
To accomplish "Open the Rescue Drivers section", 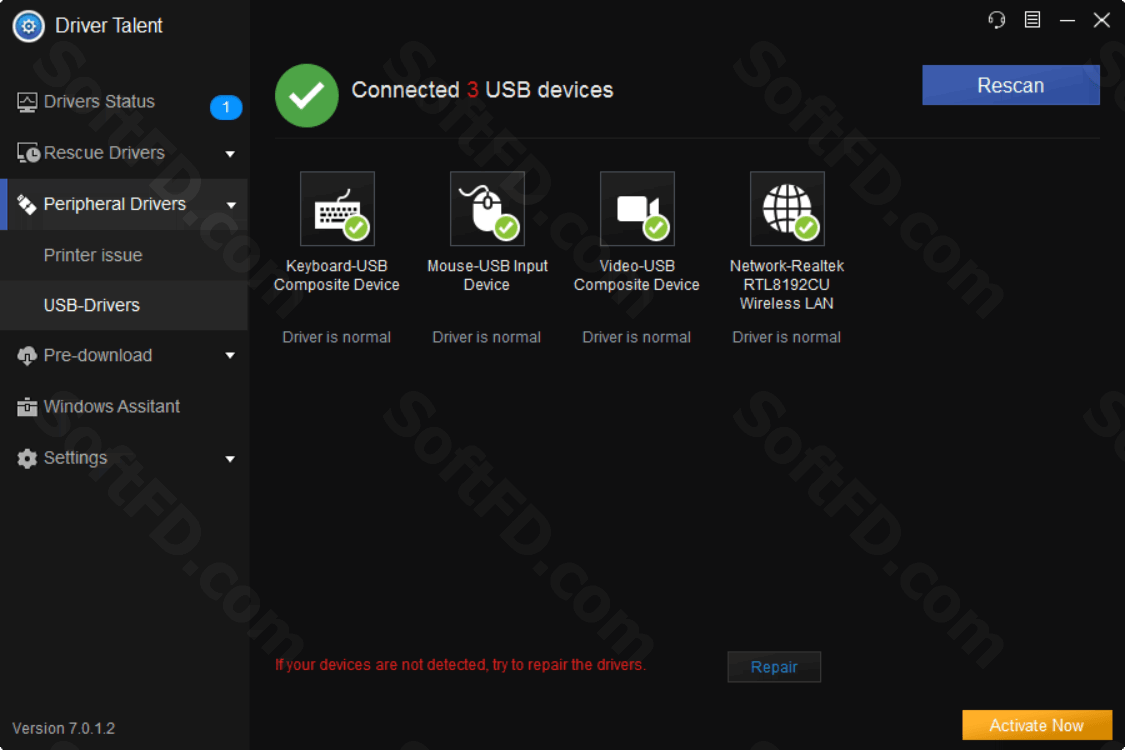I will click(x=123, y=153).
